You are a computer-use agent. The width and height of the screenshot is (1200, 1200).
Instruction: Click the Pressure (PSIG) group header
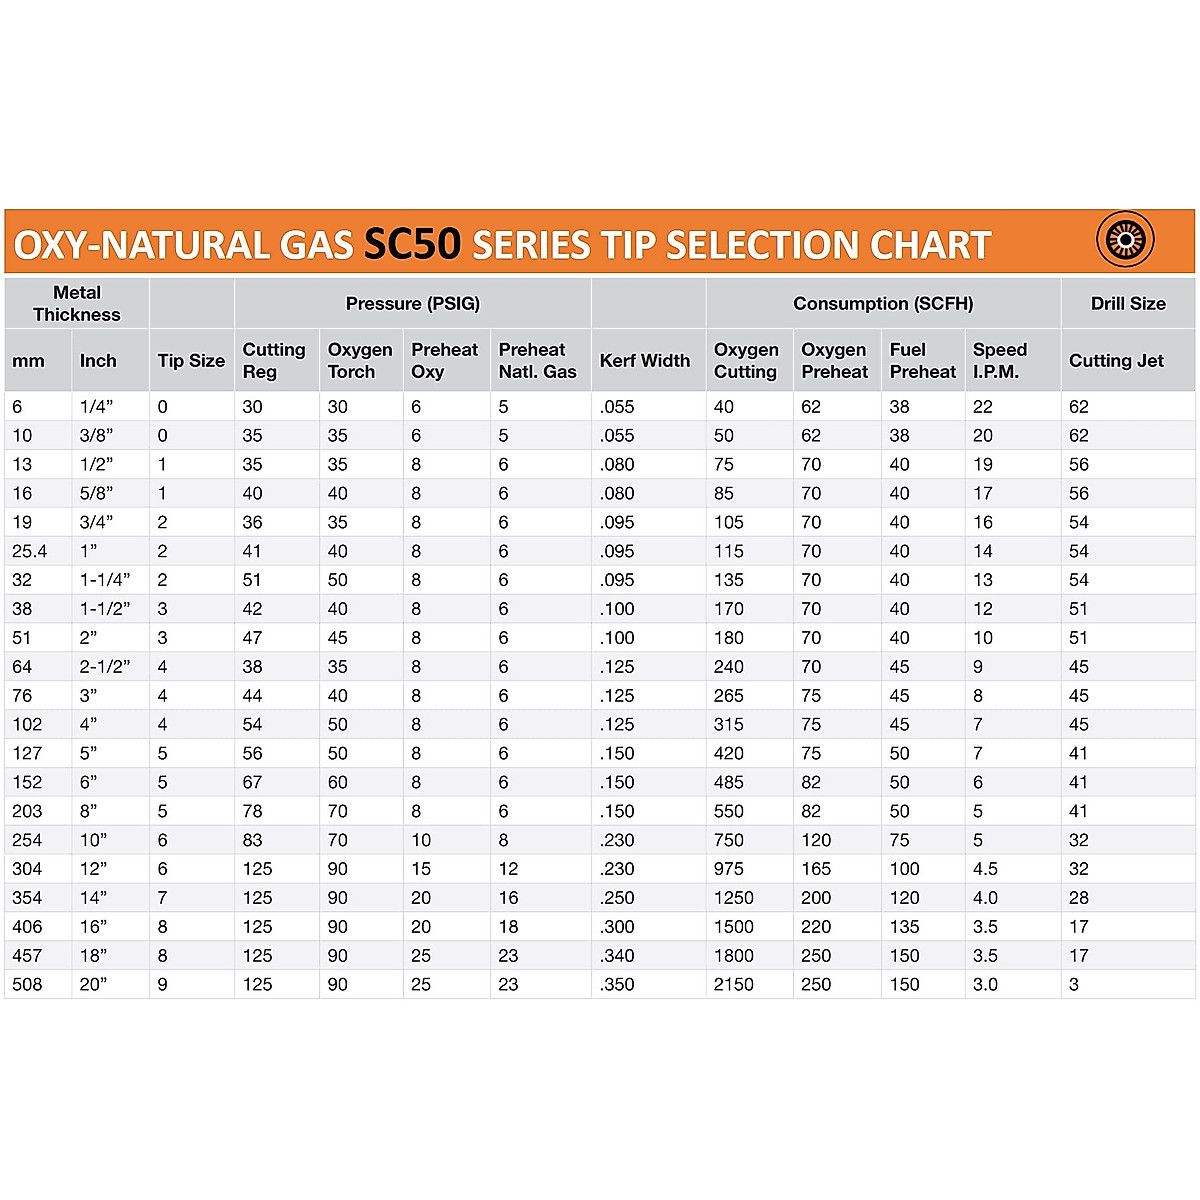coord(413,303)
